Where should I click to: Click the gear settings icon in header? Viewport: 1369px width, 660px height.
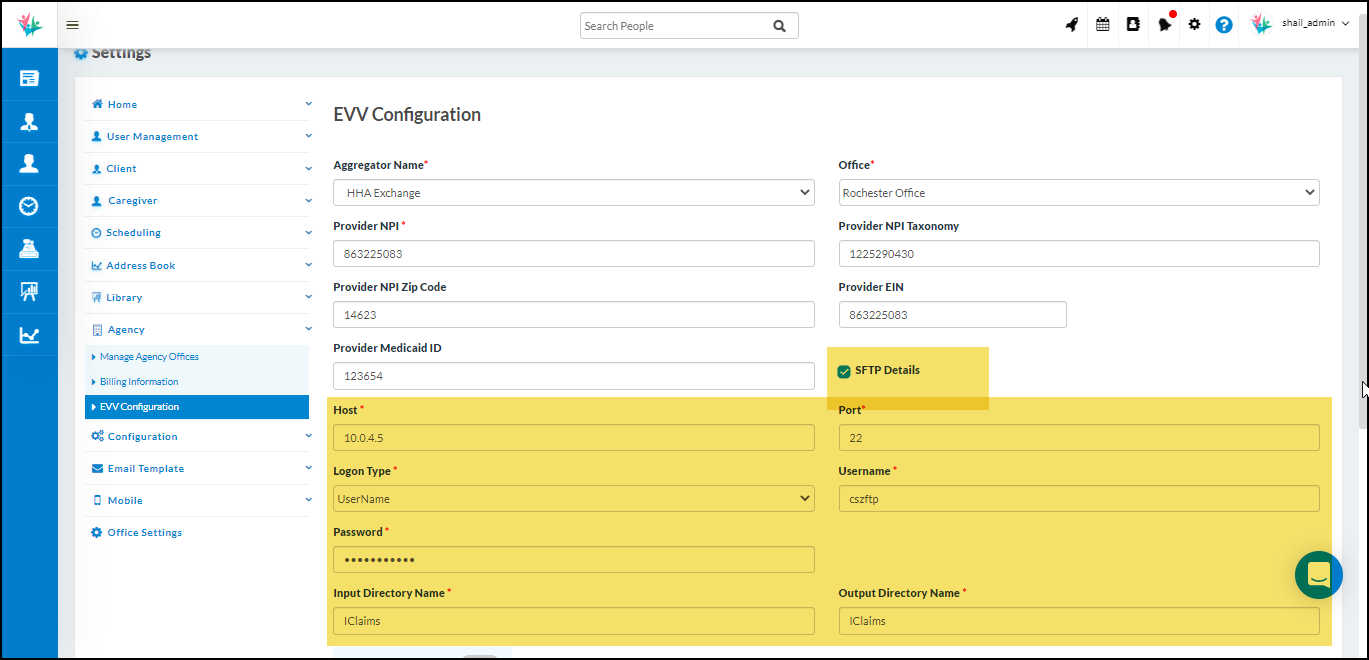[x=1194, y=25]
